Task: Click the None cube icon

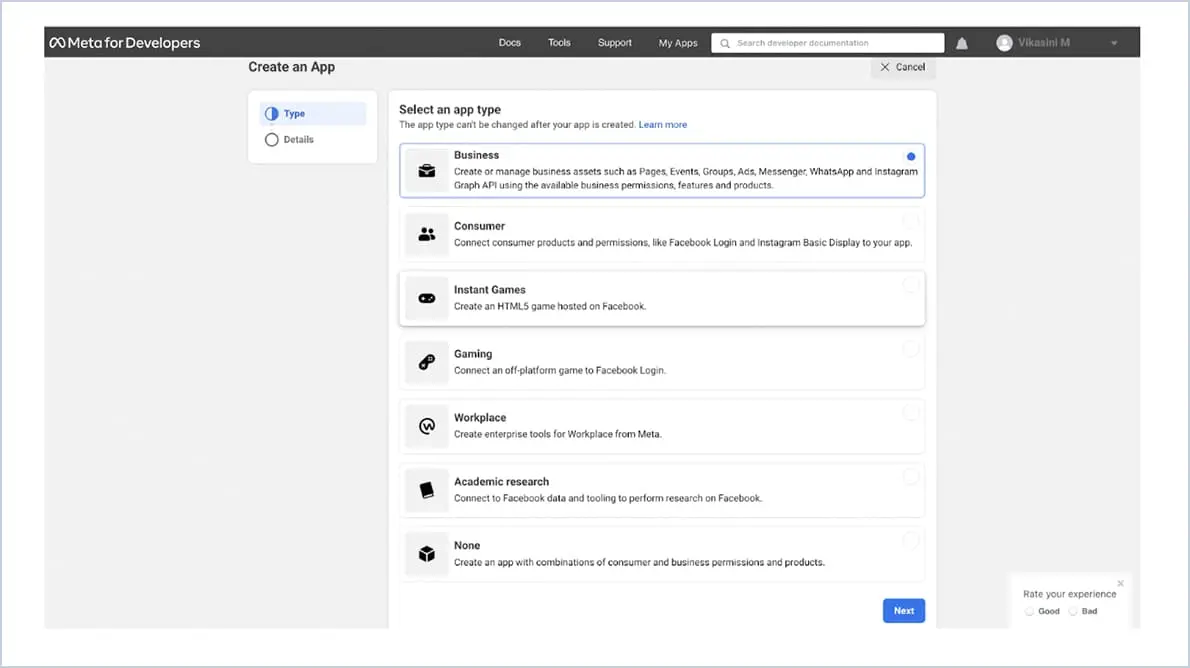Action: coord(427,554)
